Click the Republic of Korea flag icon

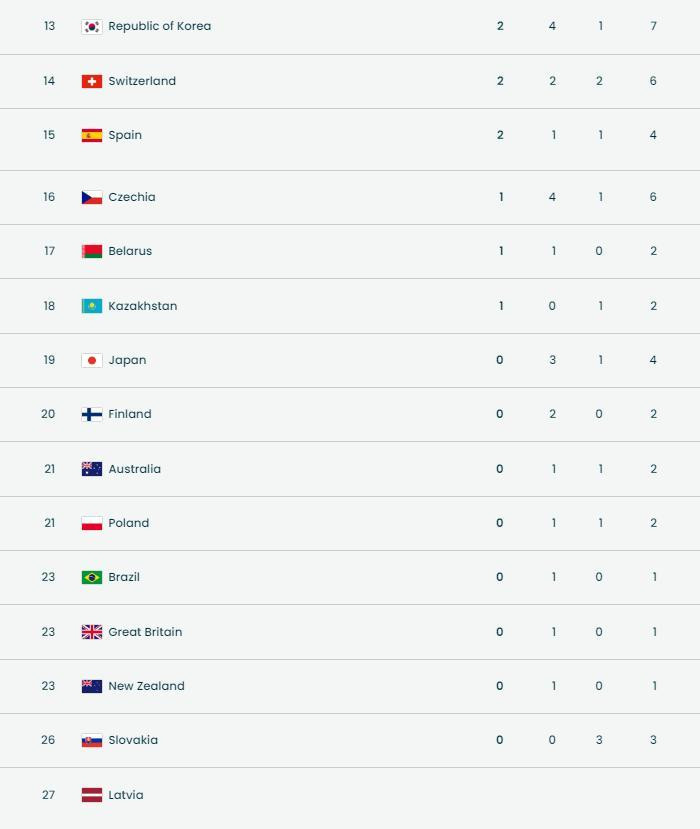click(x=92, y=27)
